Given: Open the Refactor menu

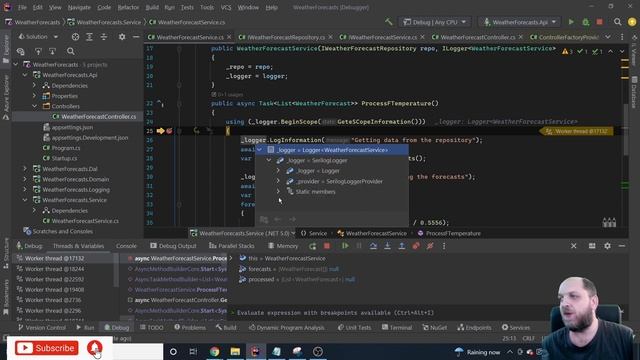Looking at the screenshot, I should tap(128, 7).
